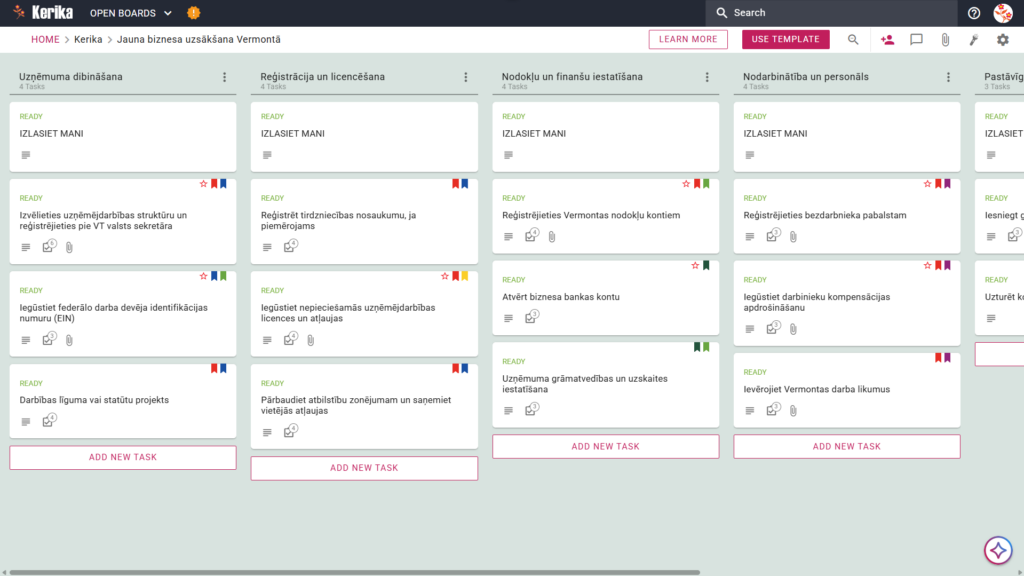Open the board settings gear
This screenshot has height=576, width=1024.
[1002, 40]
